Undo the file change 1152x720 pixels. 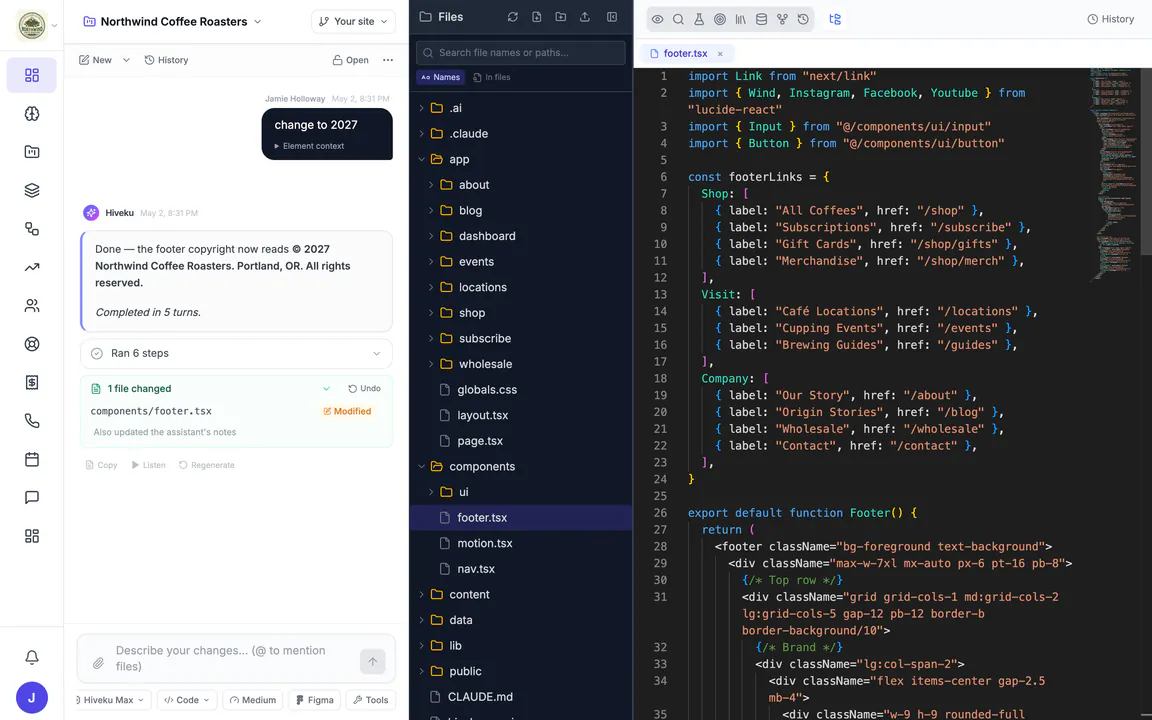[364, 389]
